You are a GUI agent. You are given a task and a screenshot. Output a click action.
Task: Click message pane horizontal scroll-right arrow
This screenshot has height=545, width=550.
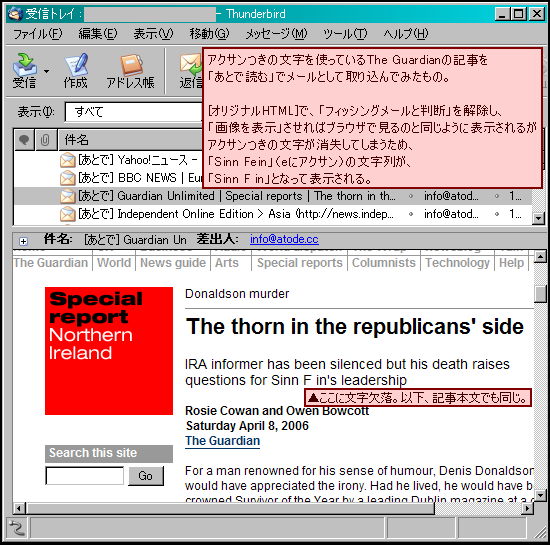coord(528,508)
